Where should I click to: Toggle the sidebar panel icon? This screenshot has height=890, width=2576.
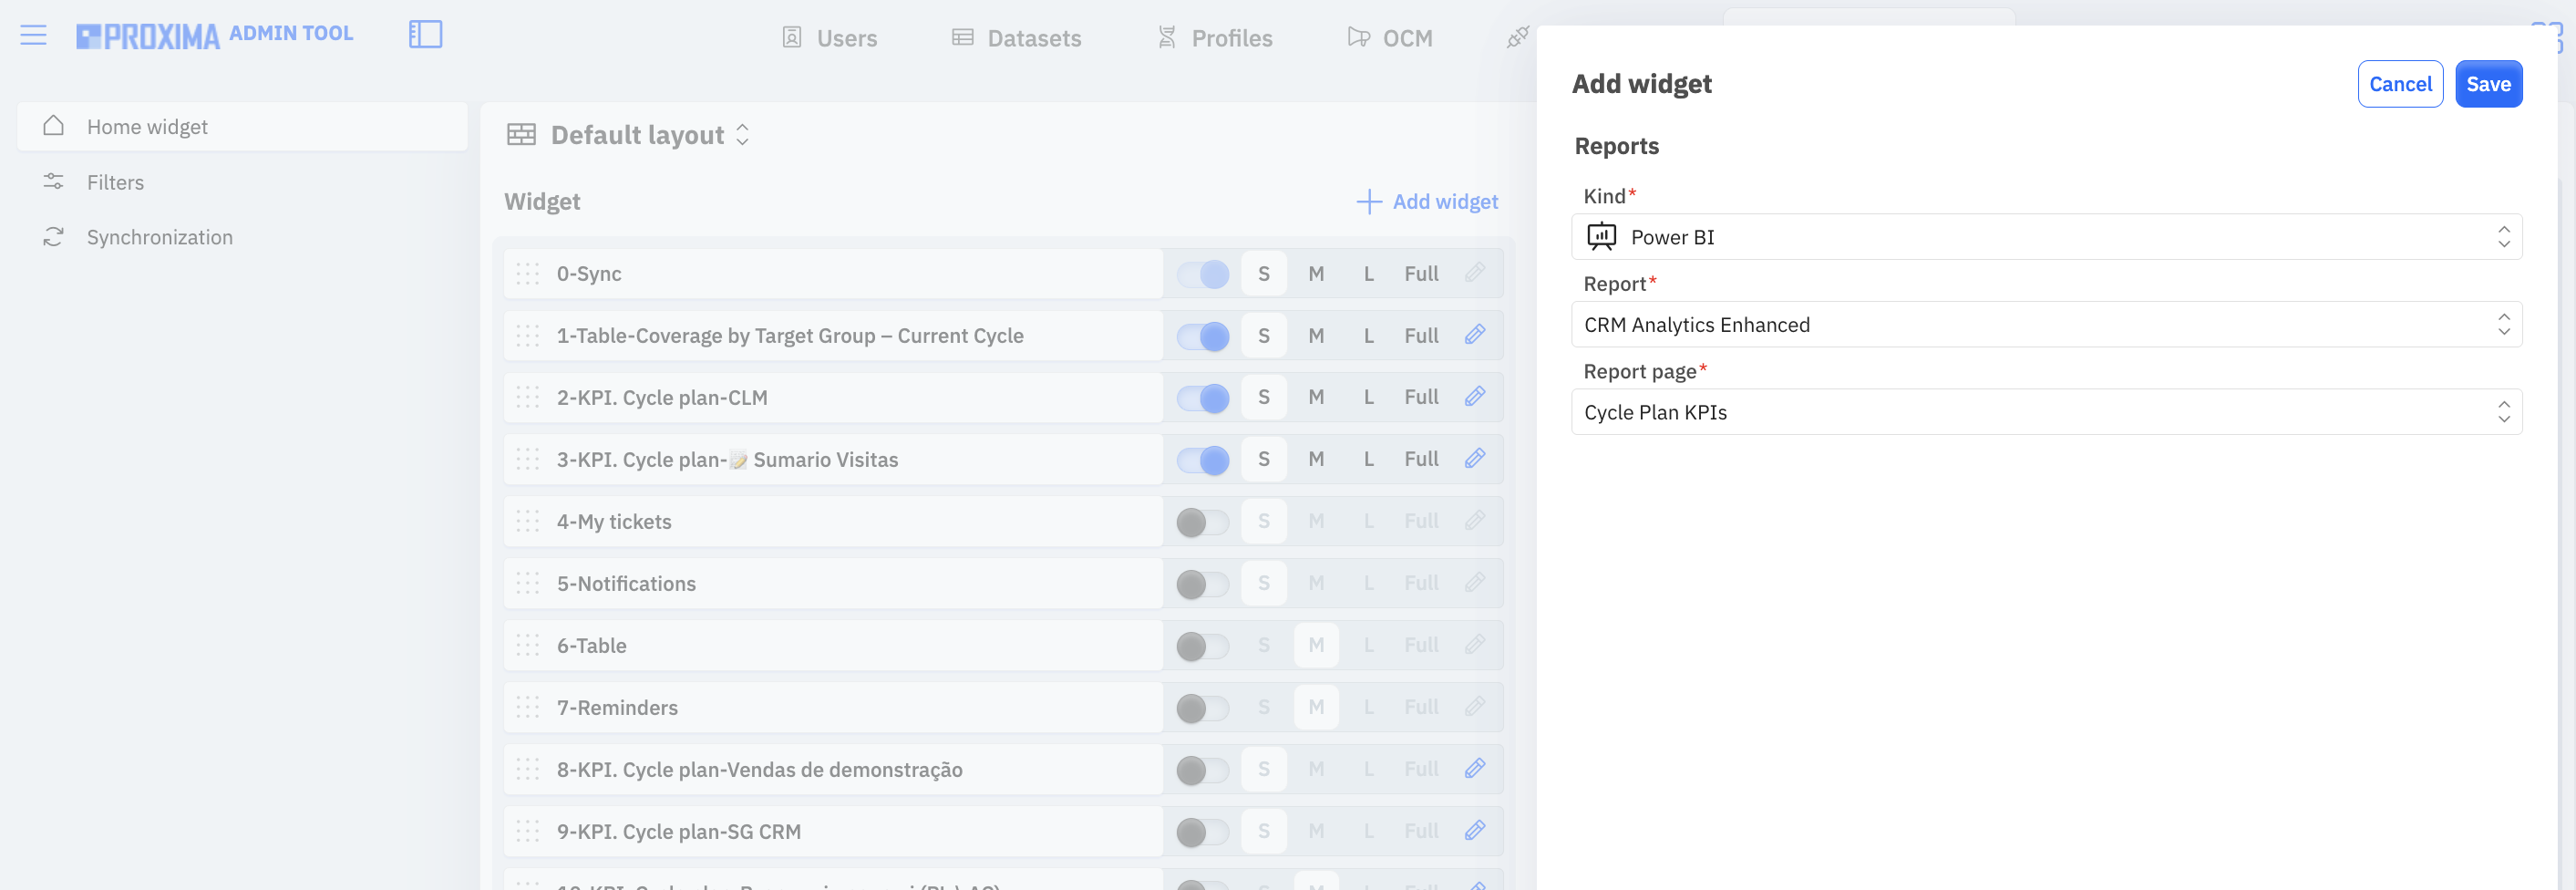point(425,35)
